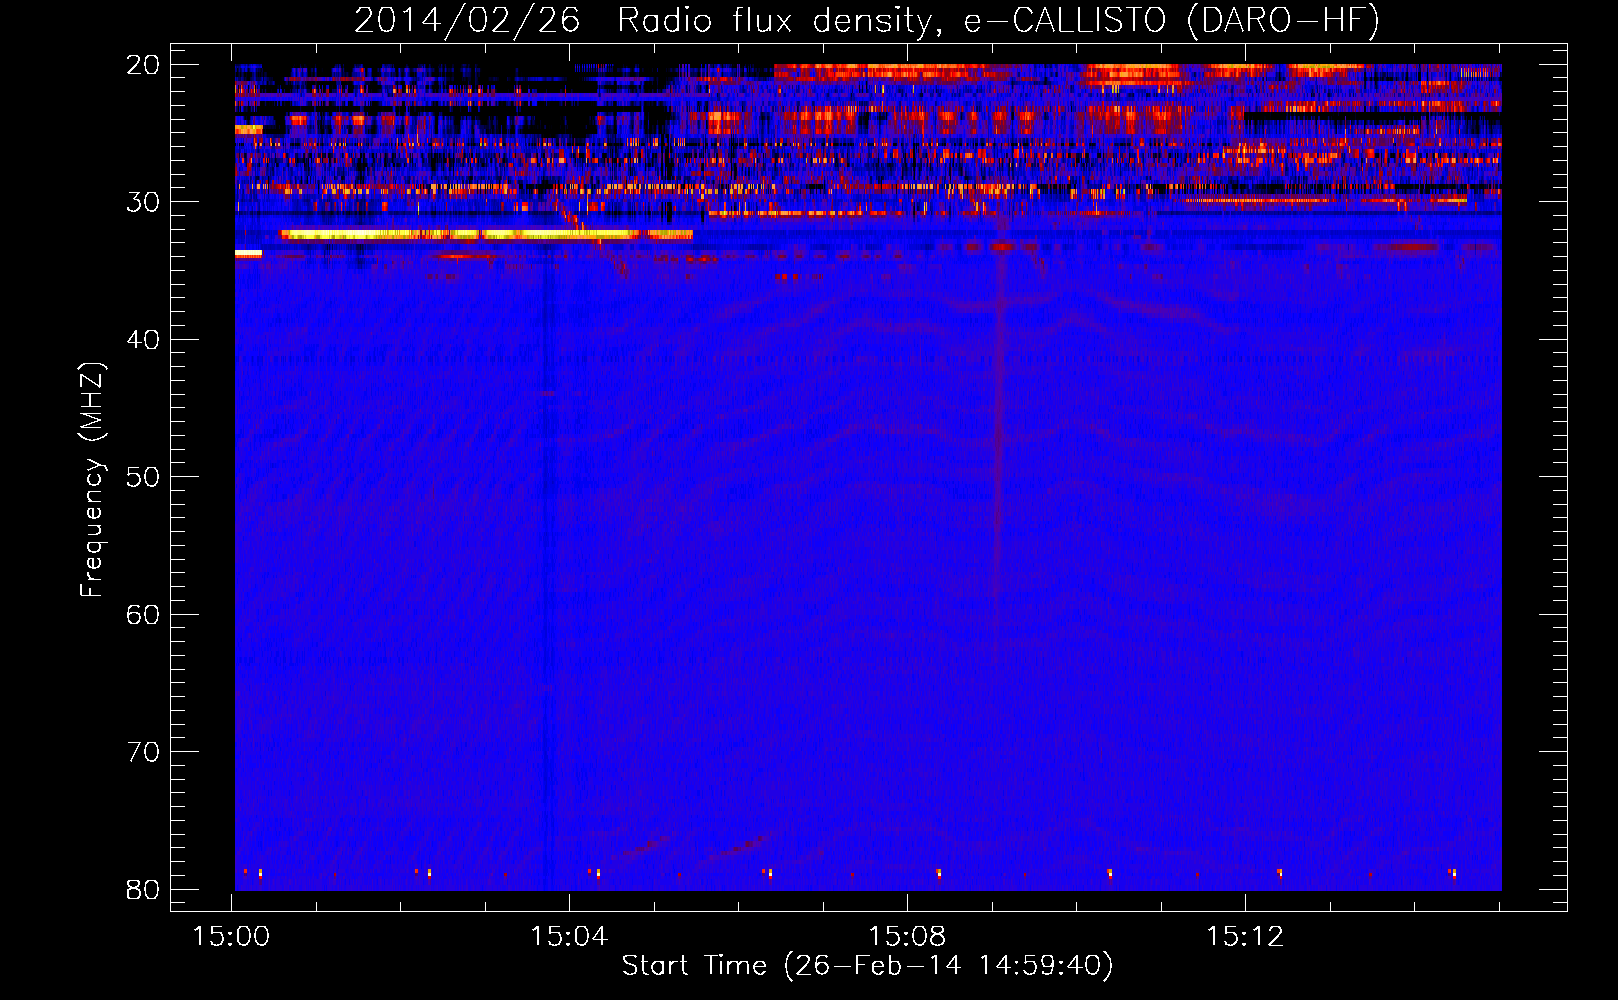Screen dimensions: 1618x1000
Task: Click the 70 frequency tick label
Action: click(x=143, y=752)
